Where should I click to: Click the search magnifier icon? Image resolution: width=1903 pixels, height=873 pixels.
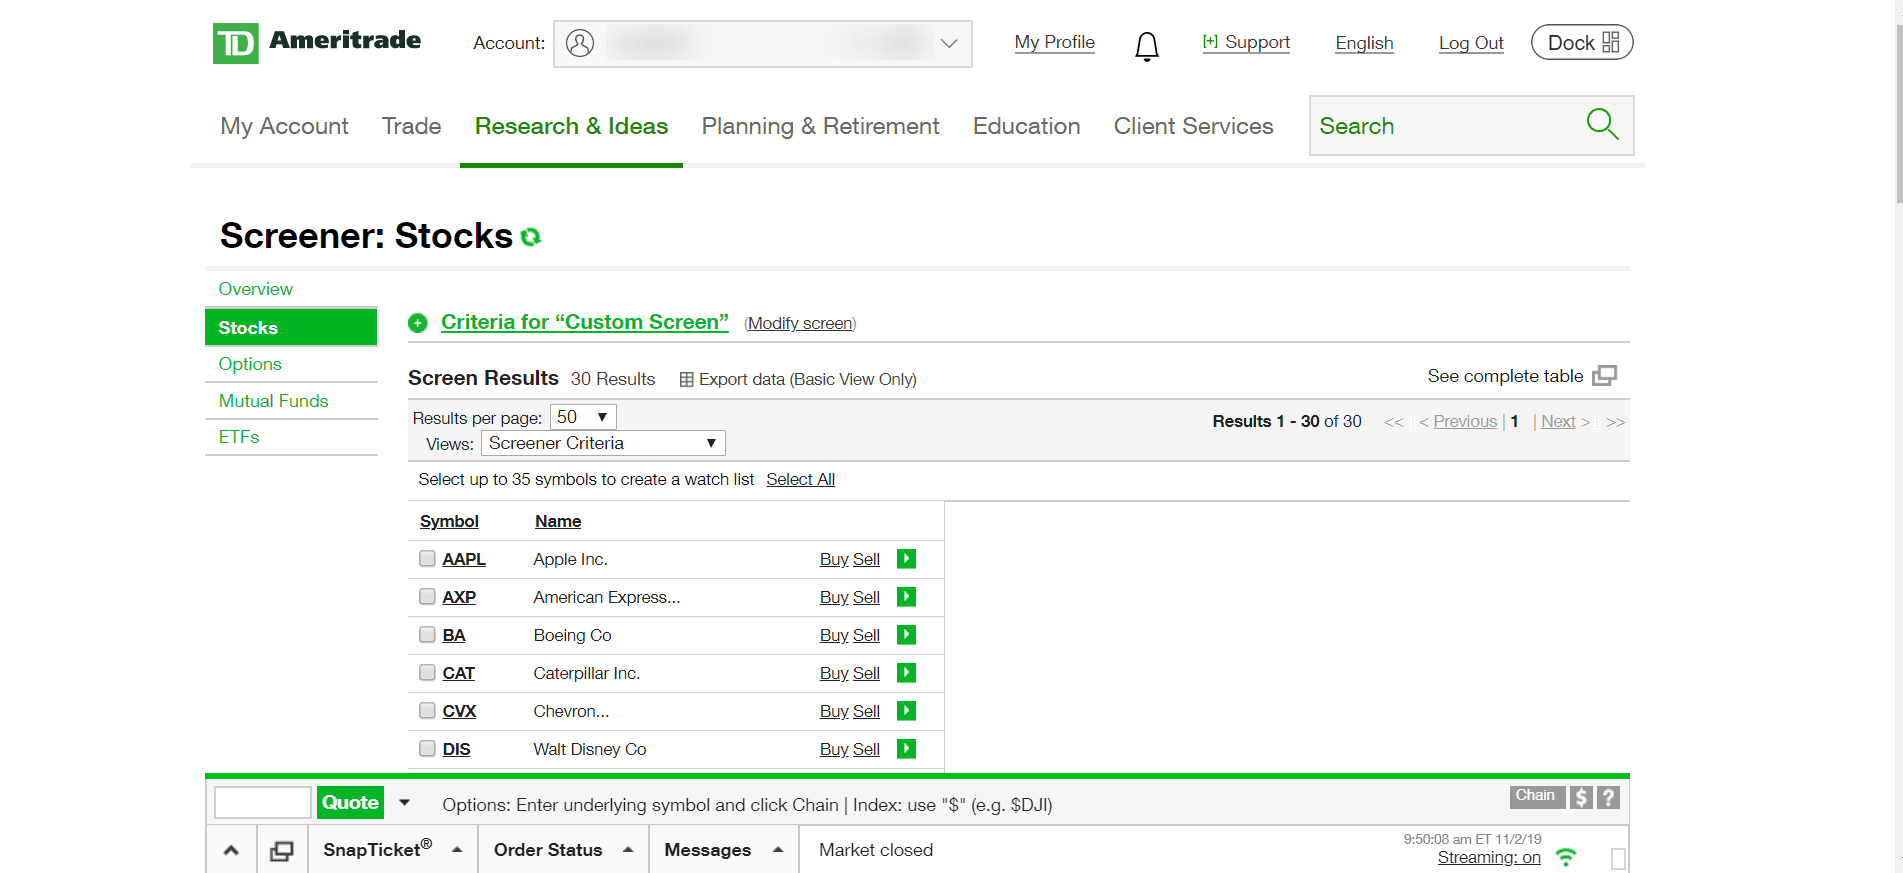(x=1602, y=124)
